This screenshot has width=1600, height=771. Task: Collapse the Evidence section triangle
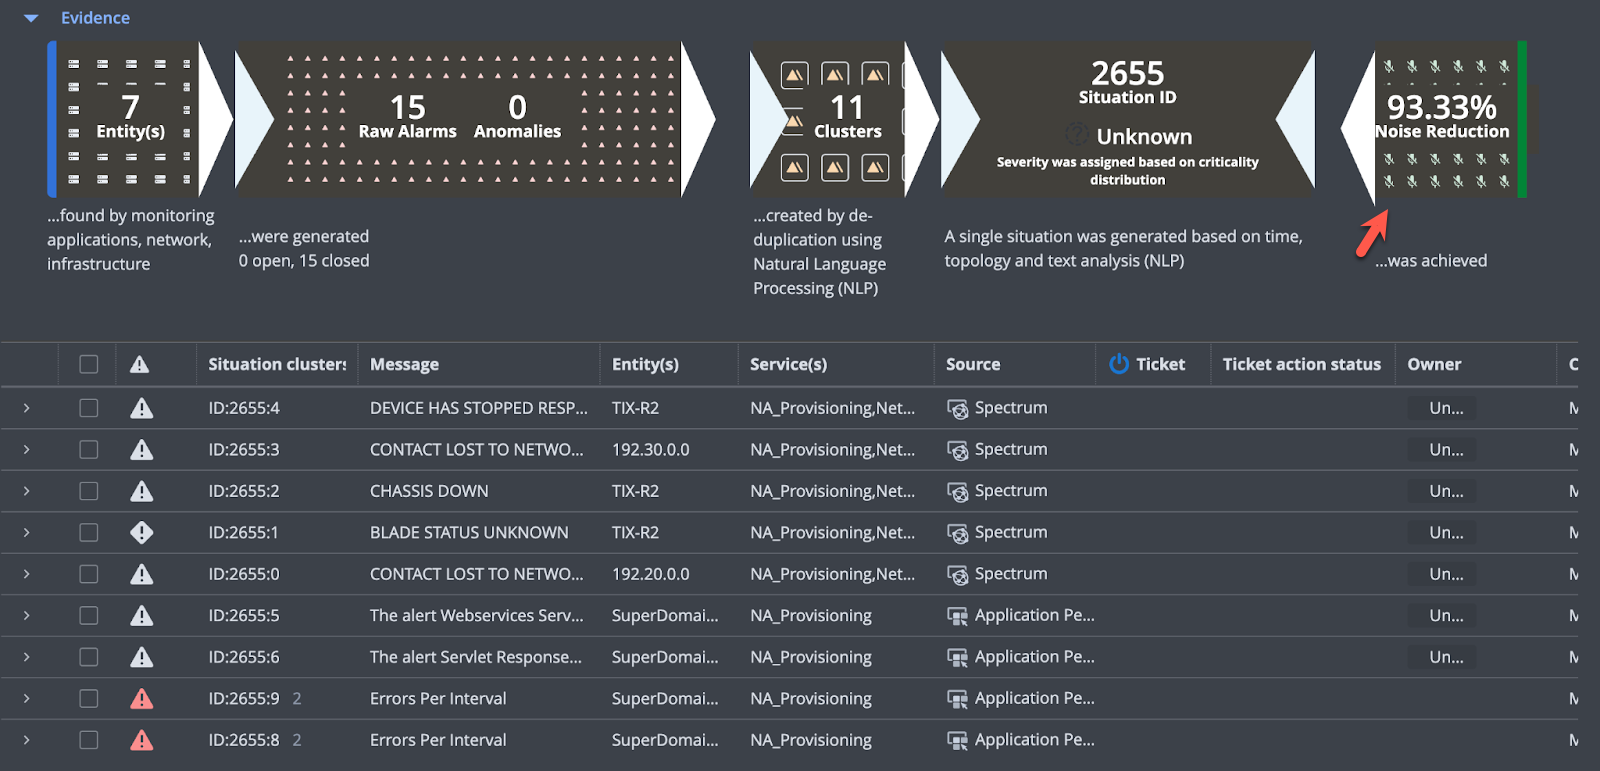coord(31,18)
